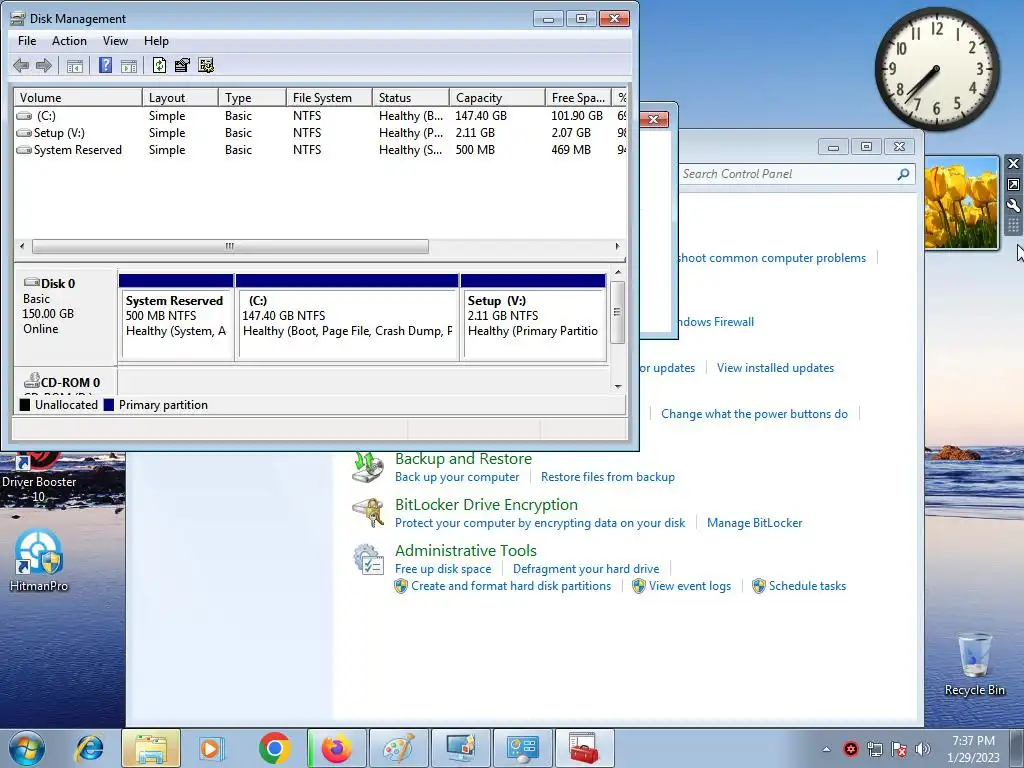The width and height of the screenshot is (1024, 768).
Task: Click Manage BitLocker link
Action: [x=754, y=522]
